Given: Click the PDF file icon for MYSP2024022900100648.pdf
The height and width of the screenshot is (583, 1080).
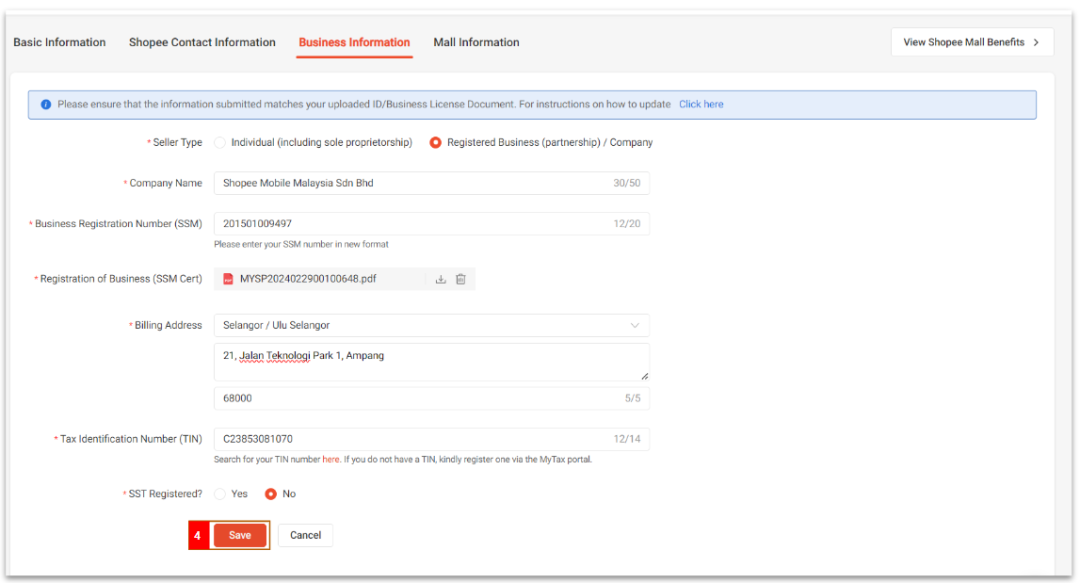Looking at the screenshot, I should pos(228,279).
